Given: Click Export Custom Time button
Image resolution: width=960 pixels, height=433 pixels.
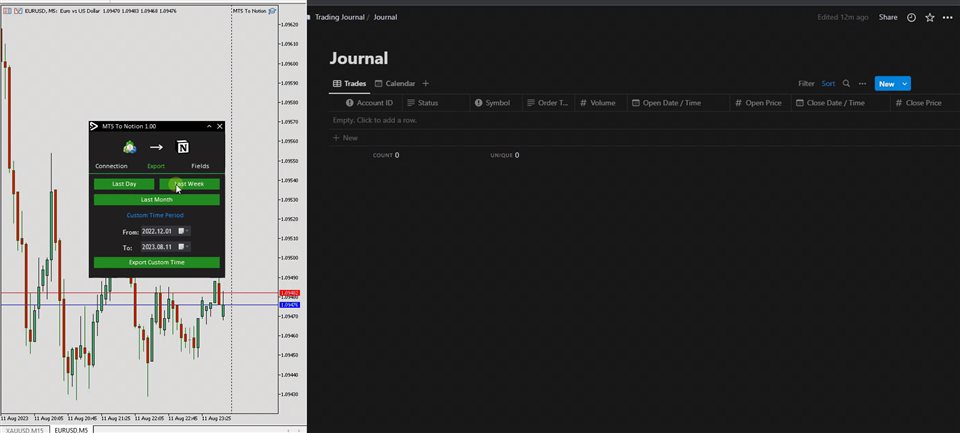Looking at the screenshot, I should tap(157, 262).
